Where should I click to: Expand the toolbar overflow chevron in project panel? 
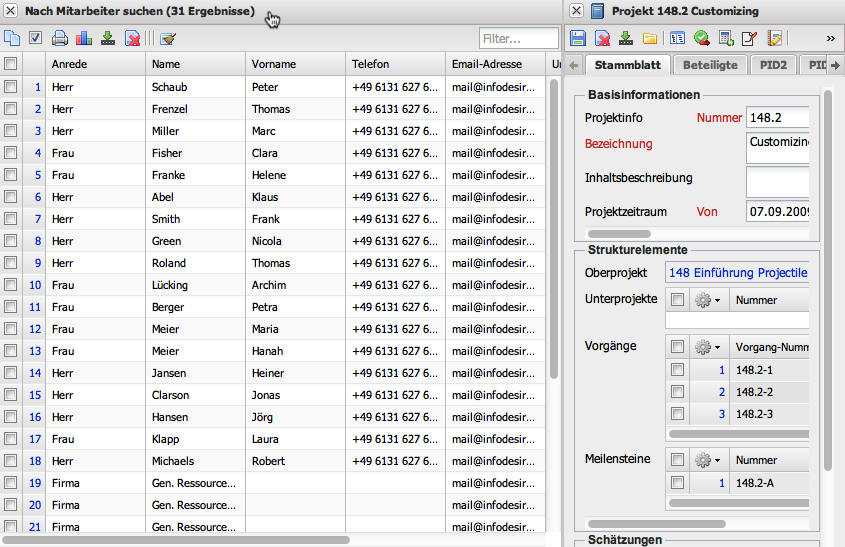pos(830,39)
